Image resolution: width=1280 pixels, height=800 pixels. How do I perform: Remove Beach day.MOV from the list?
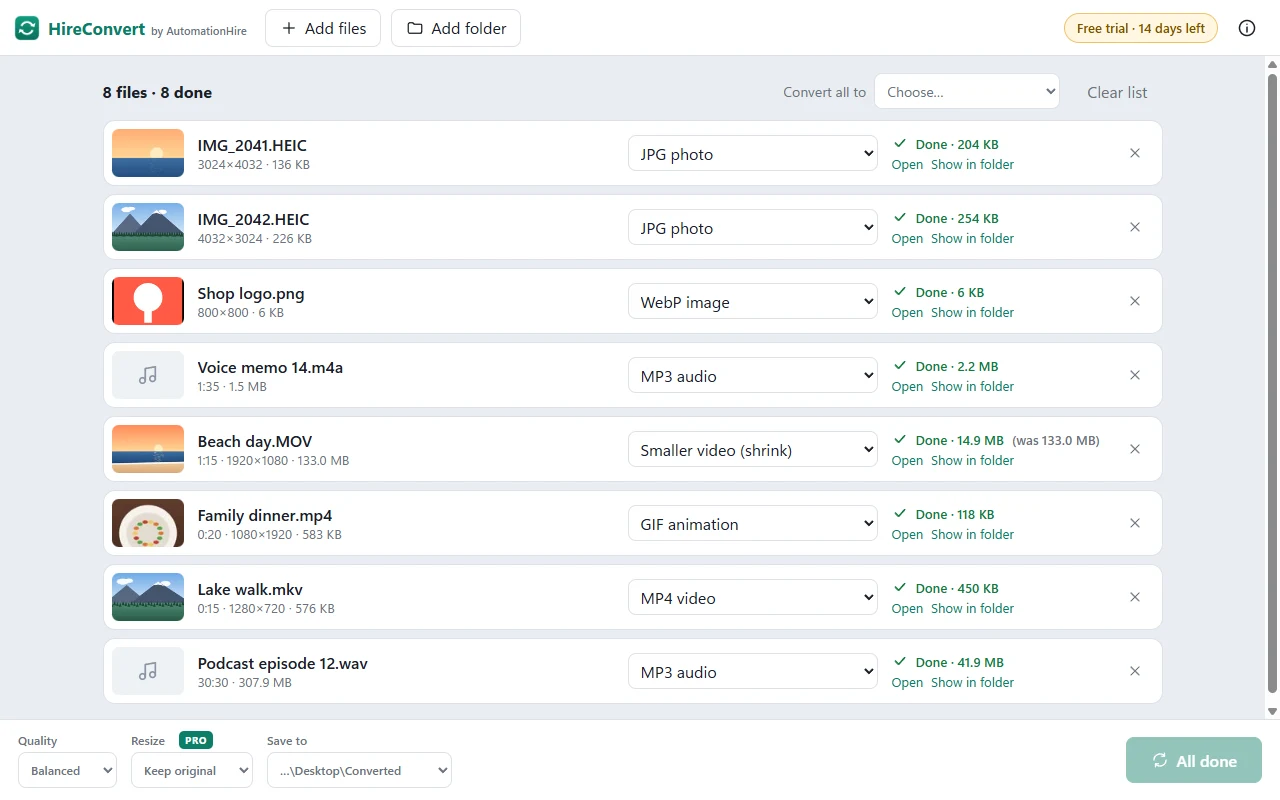tap(1135, 449)
